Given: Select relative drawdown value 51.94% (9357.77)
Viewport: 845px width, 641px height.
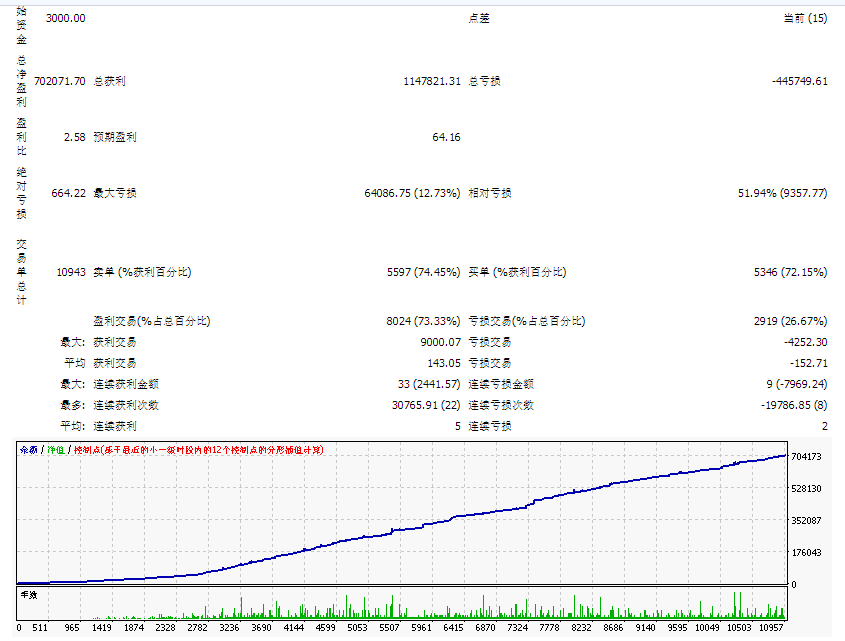Looking at the screenshot, I should pyautogui.click(x=782, y=194).
